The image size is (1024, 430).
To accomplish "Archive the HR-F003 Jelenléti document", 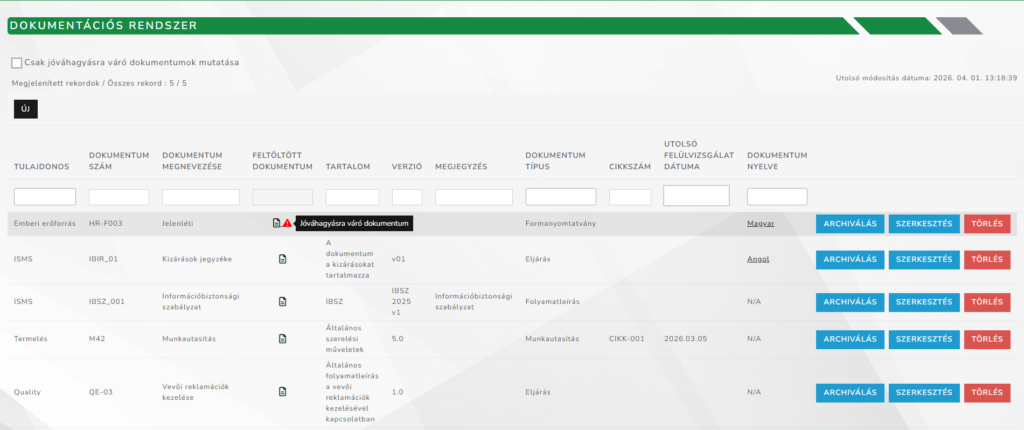I will point(849,223).
